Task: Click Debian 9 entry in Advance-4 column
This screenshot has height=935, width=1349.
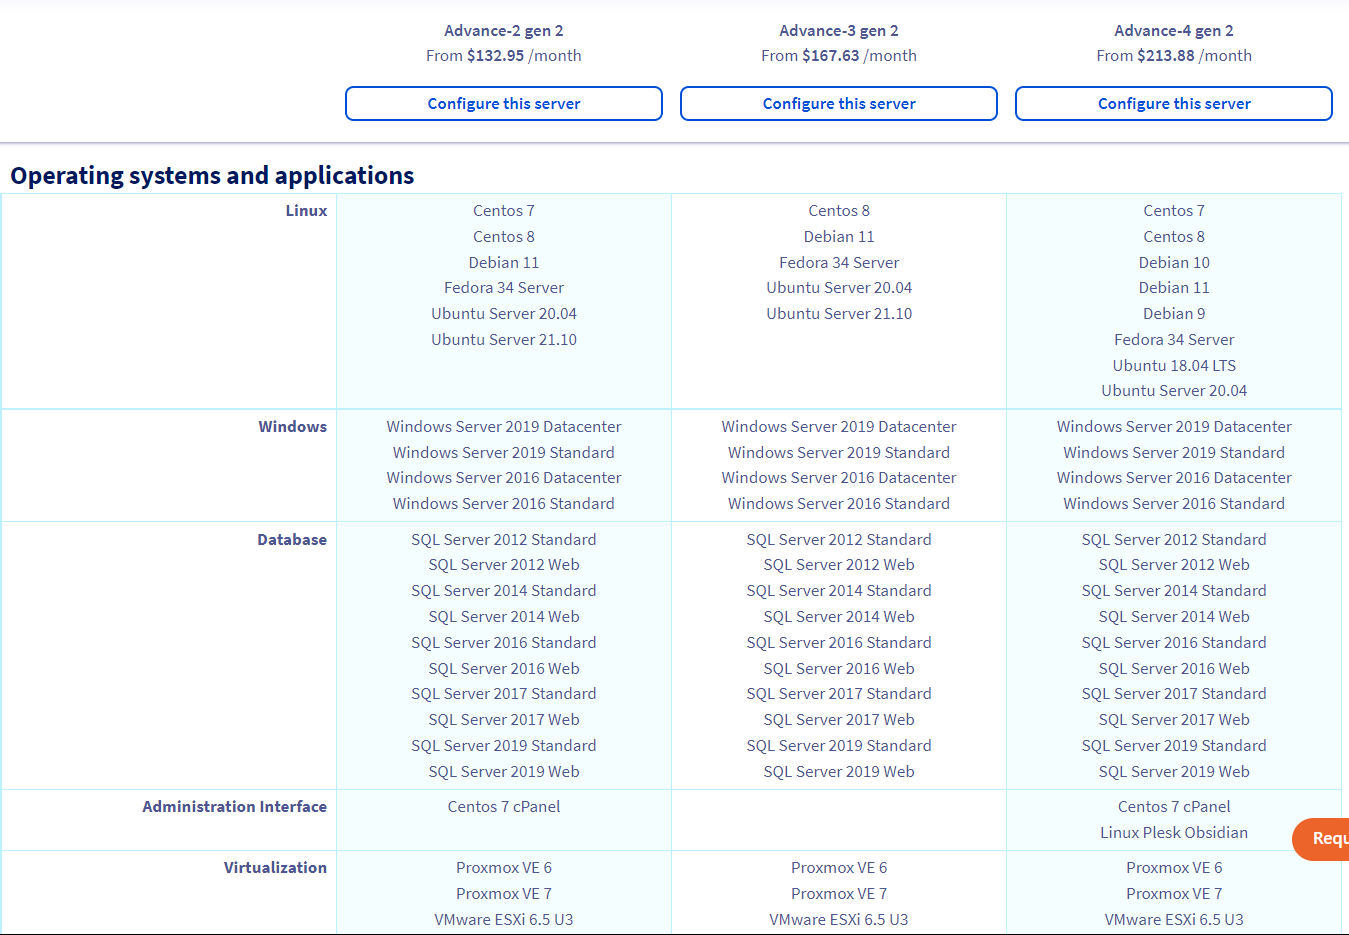Action: [x=1174, y=314]
